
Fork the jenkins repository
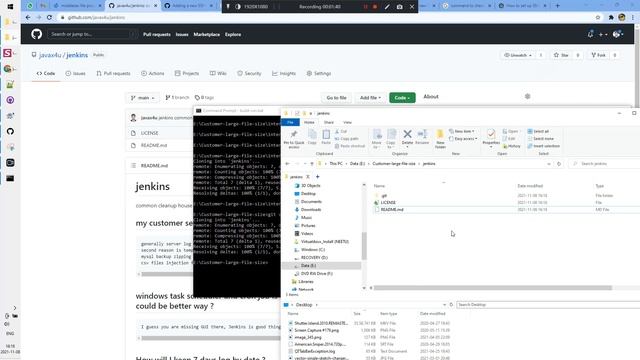click(598, 55)
